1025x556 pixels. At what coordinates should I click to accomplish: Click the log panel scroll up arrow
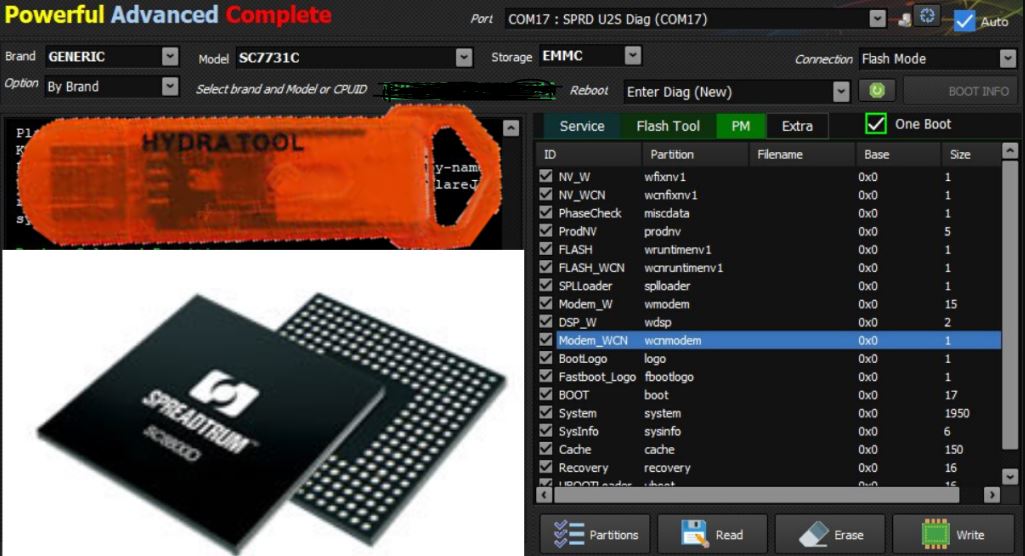tap(511, 128)
